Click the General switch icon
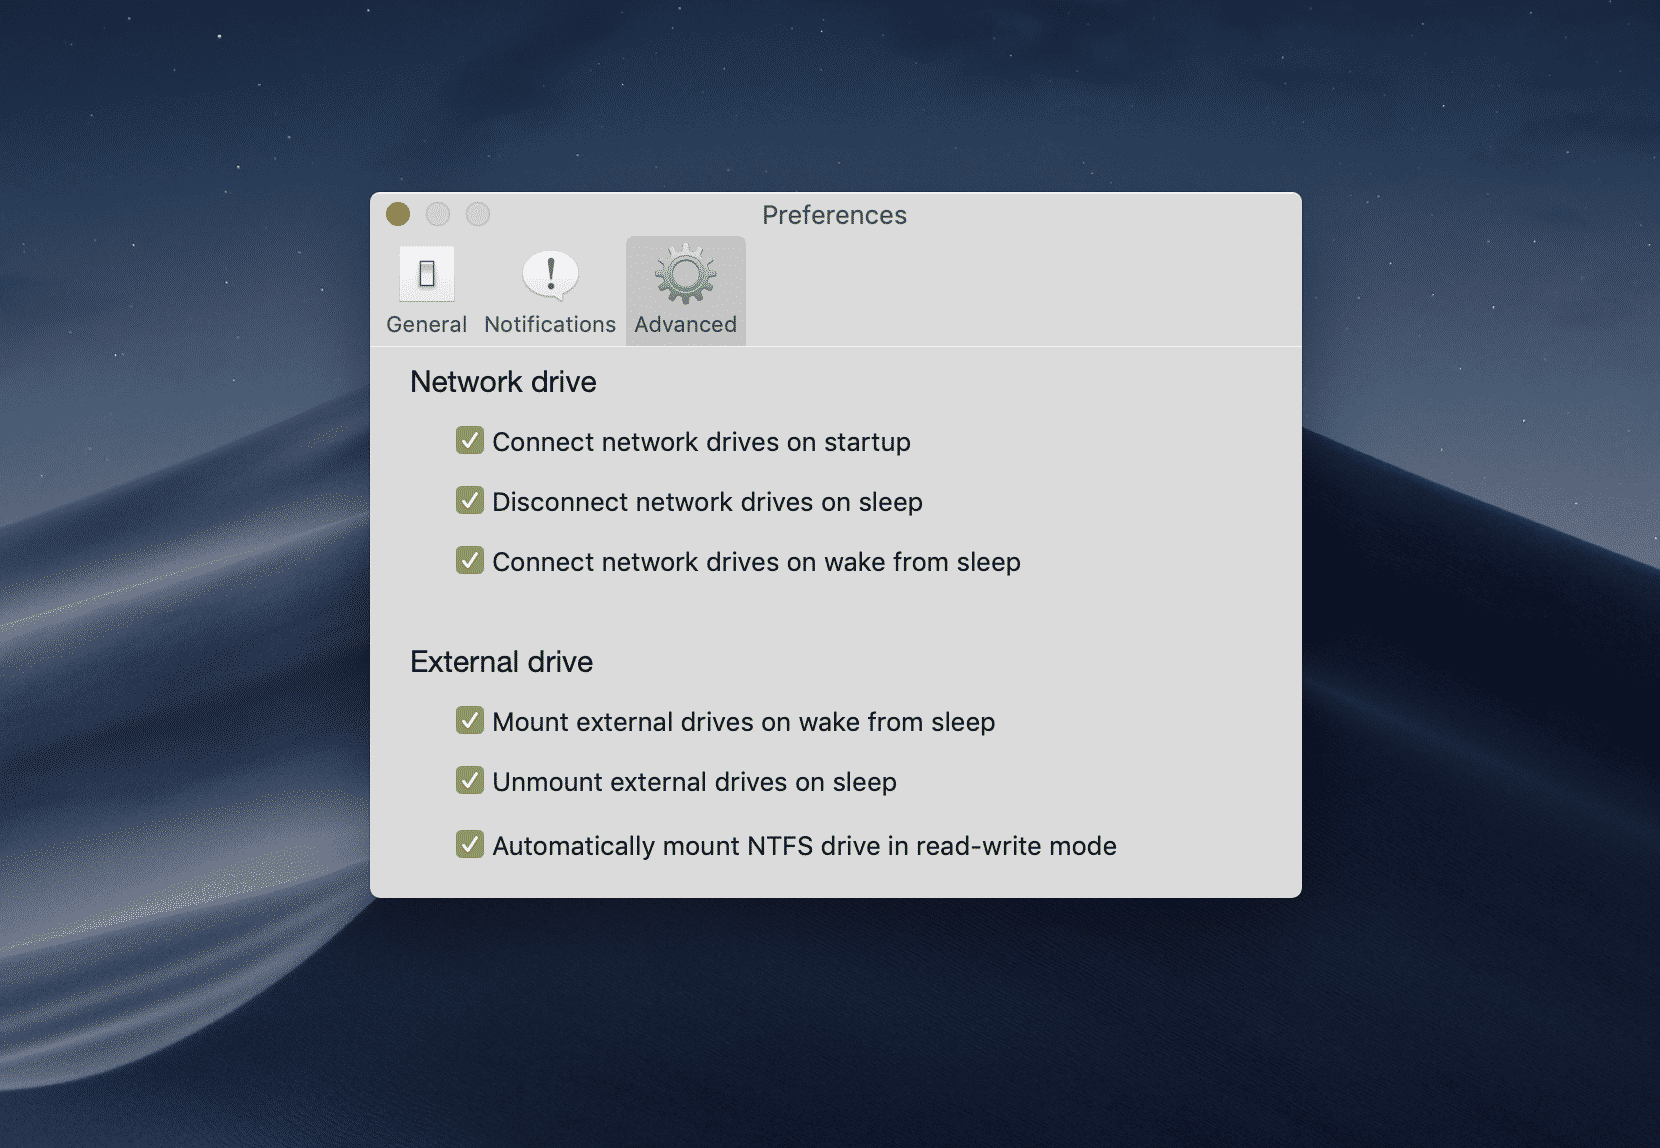Screen dimensions: 1660x1148 (x=427, y=274)
